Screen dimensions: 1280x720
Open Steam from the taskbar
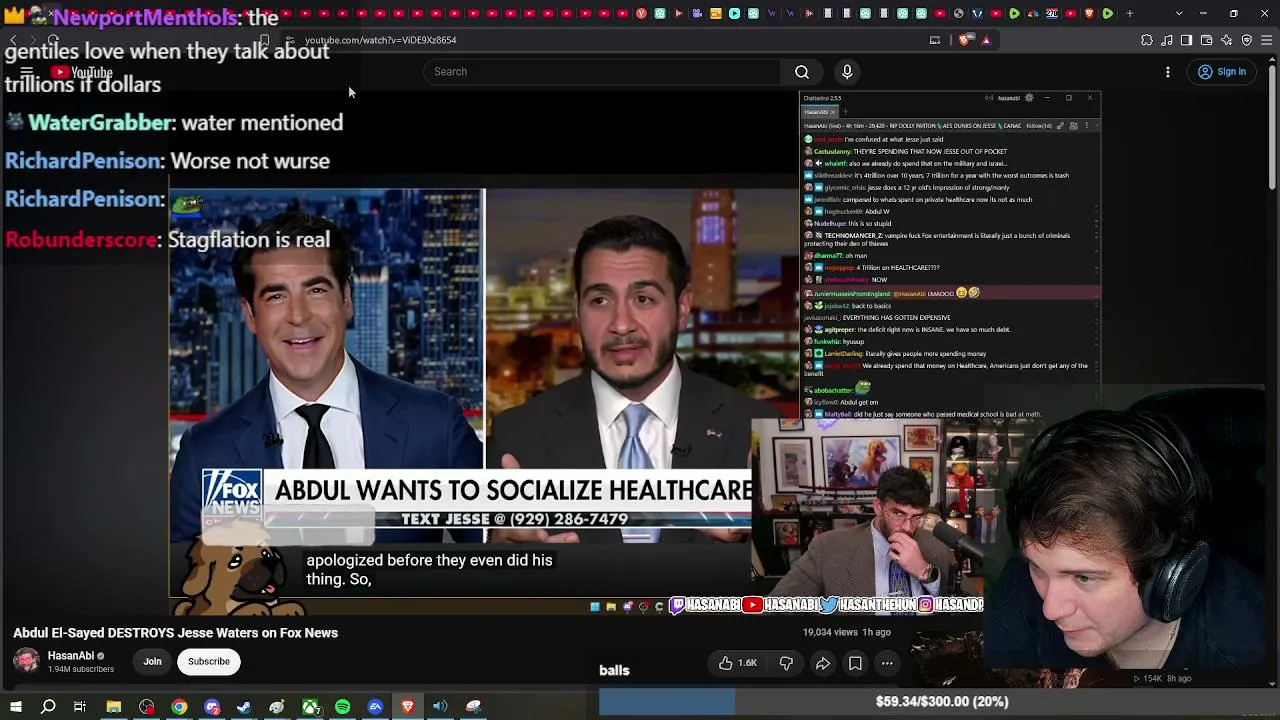coord(244,707)
